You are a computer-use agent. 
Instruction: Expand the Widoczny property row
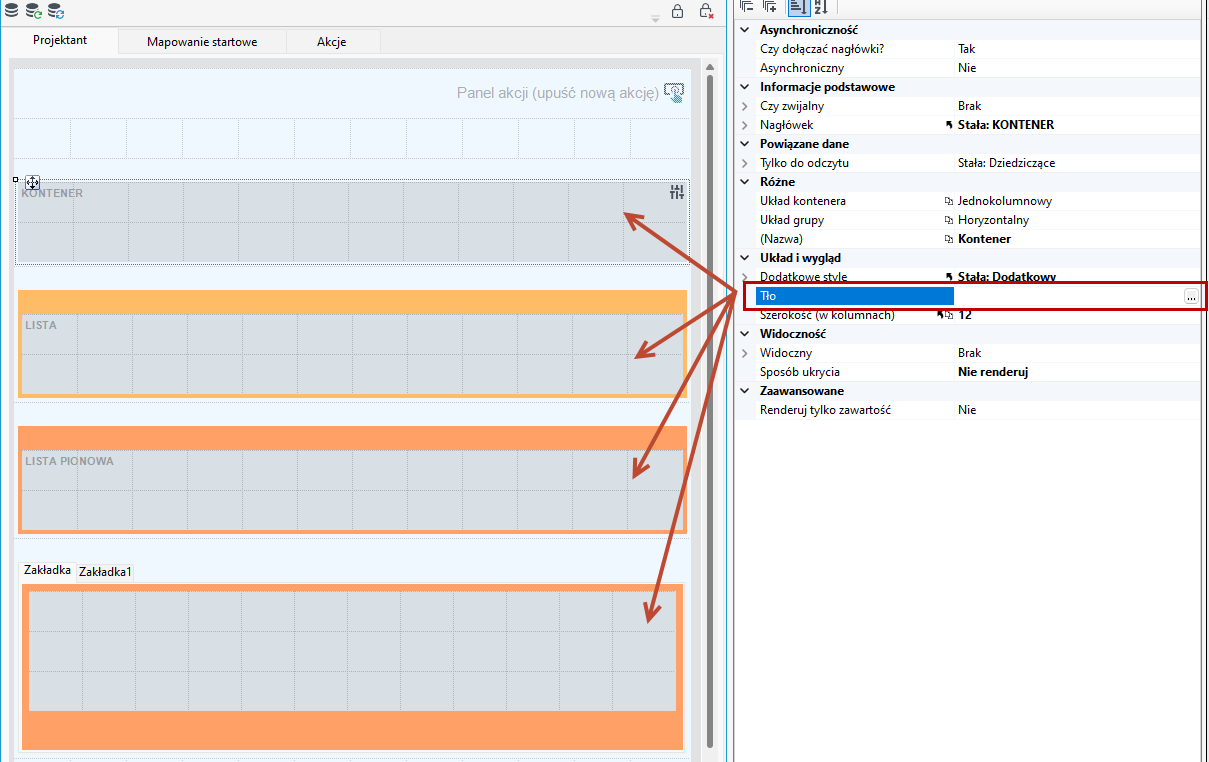click(x=744, y=353)
